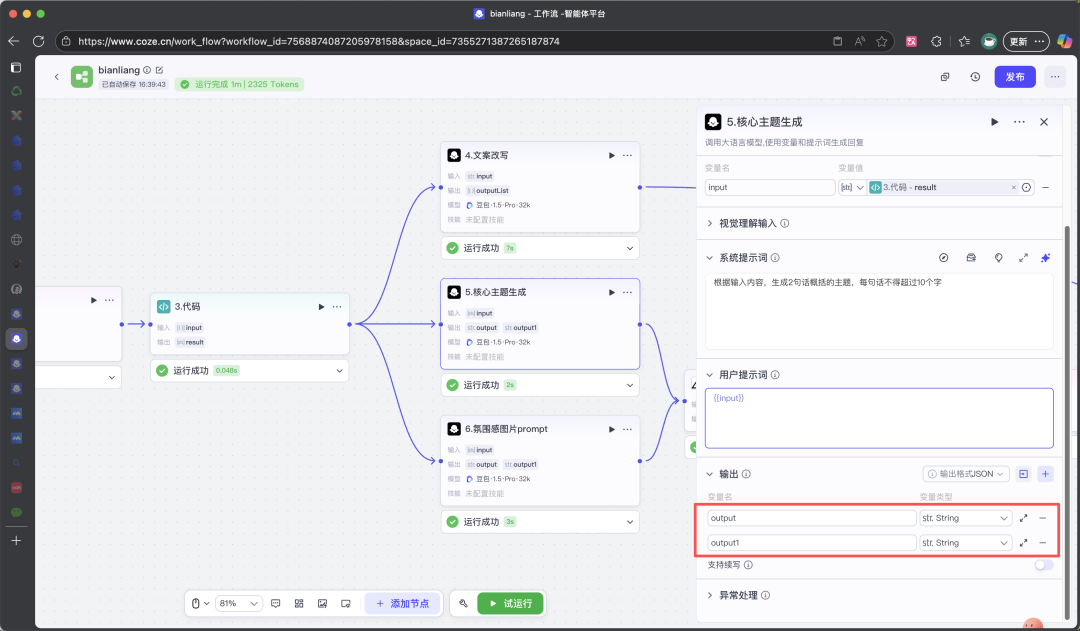
Task: Open the 输出格式JSON dropdown
Action: (966, 474)
